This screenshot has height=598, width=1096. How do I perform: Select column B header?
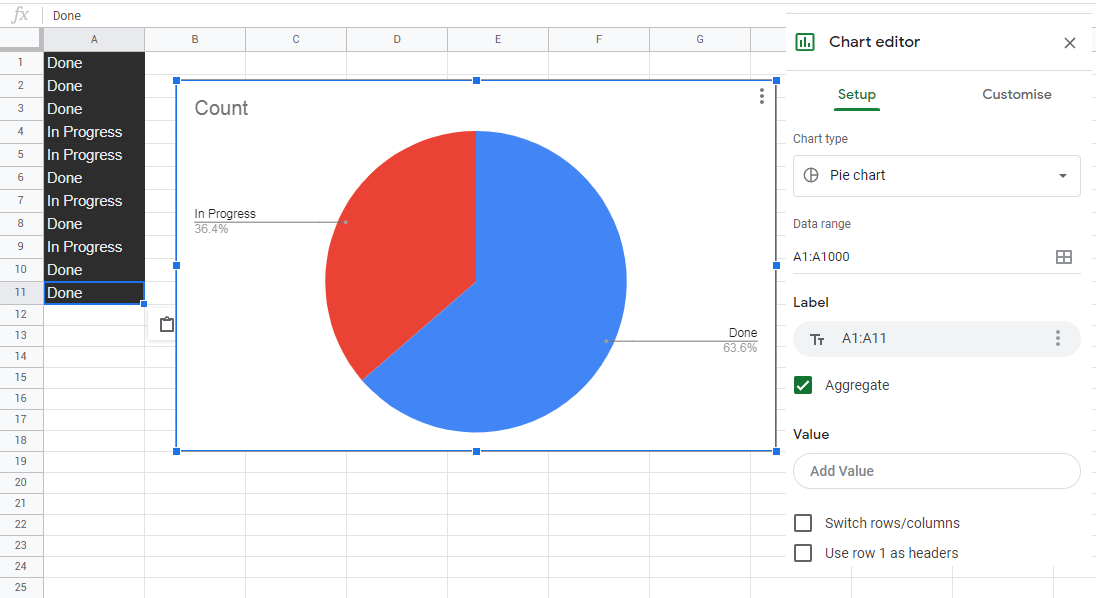tap(195, 40)
